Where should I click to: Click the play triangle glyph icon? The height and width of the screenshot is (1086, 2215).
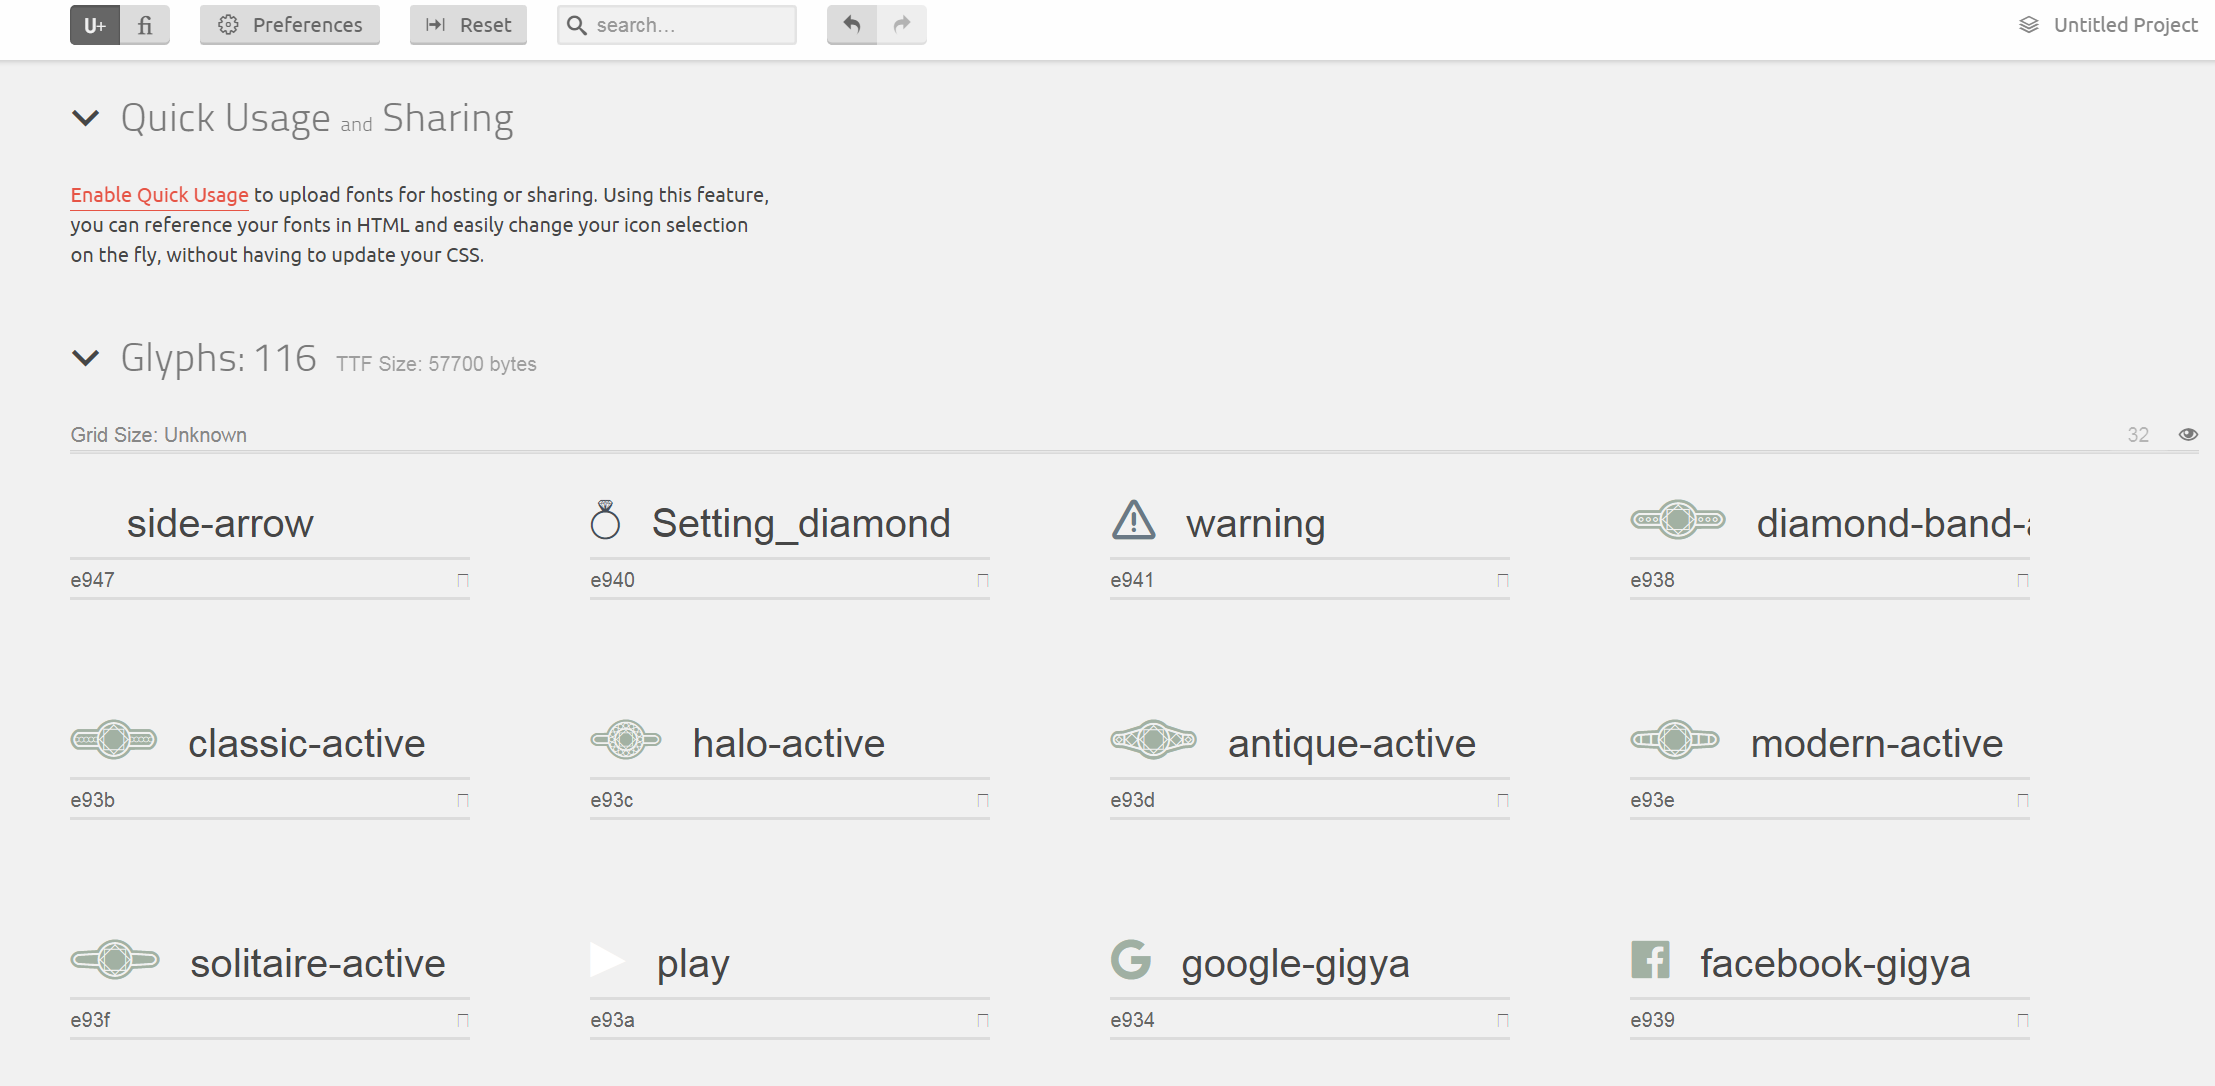pos(606,960)
